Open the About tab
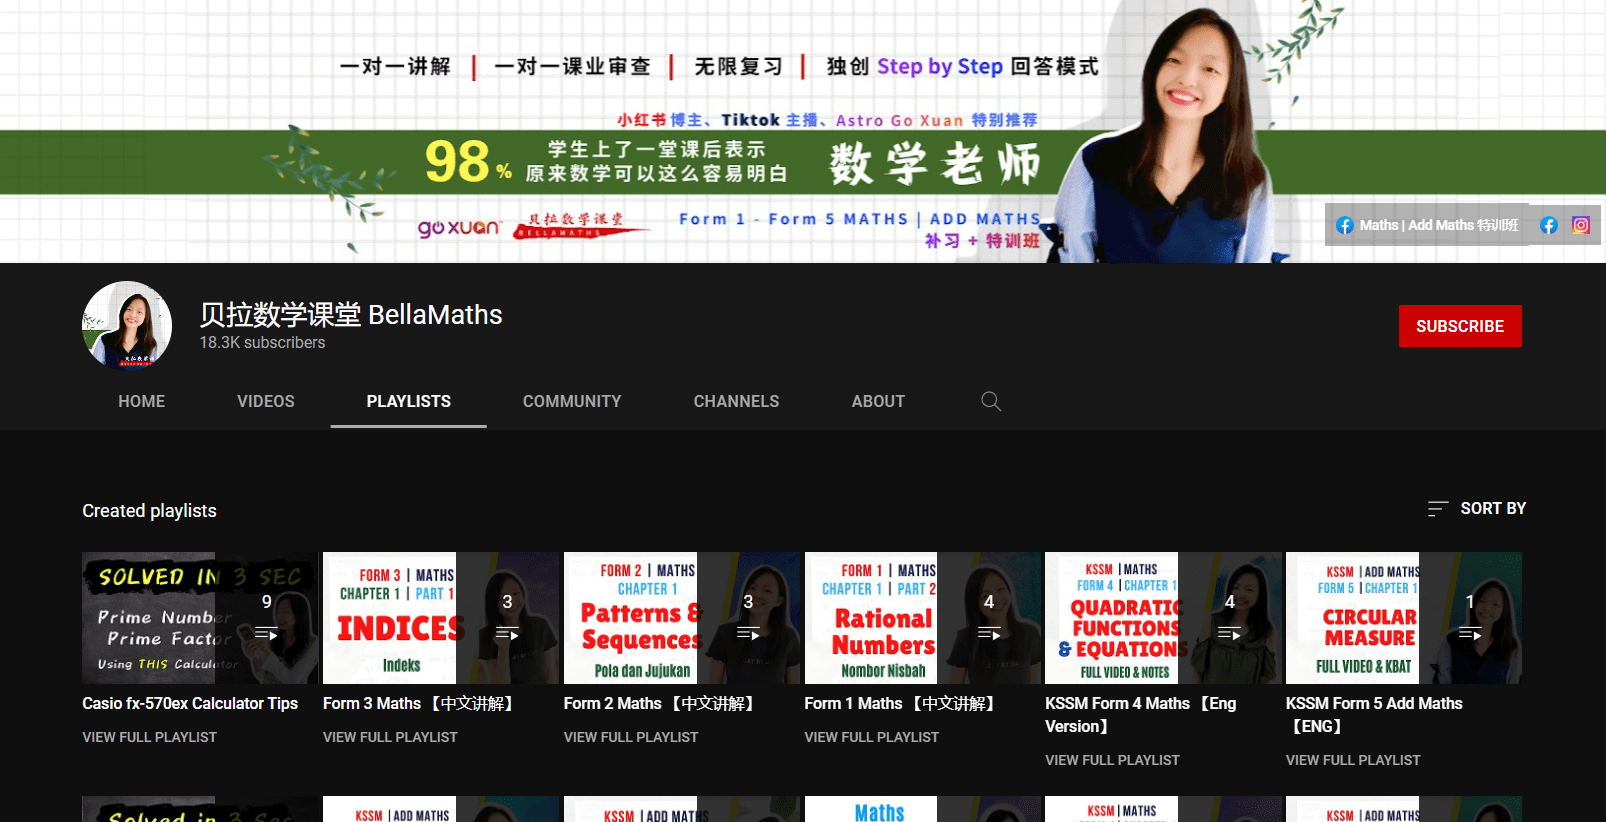This screenshot has width=1606, height=822. coord(878,401)
